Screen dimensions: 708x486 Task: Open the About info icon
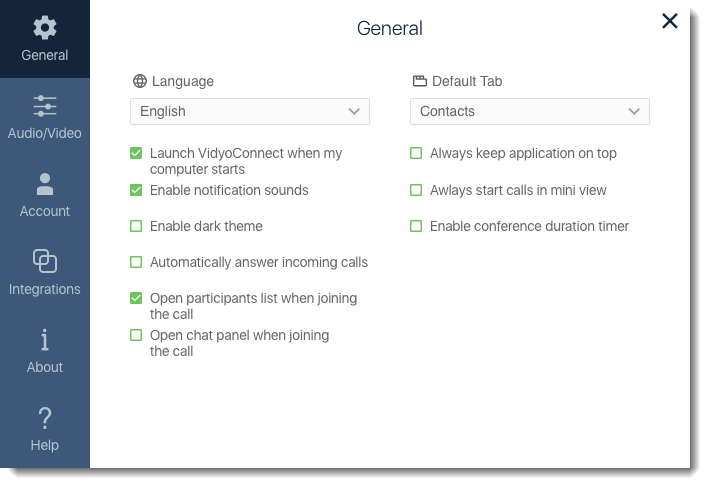[45, 340]
